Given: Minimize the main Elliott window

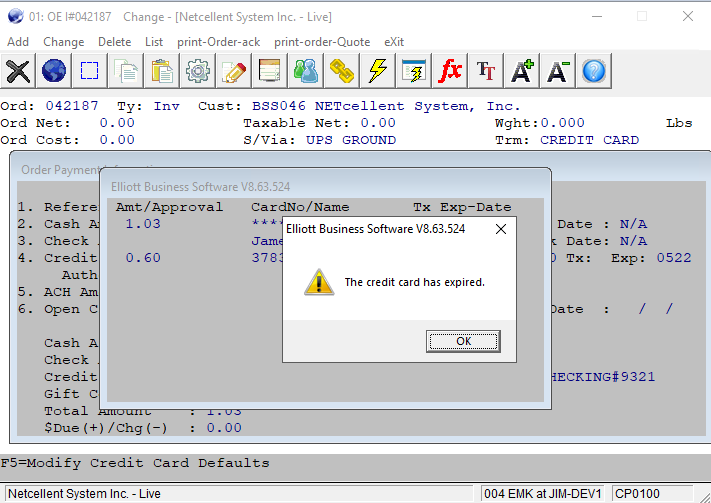Looking at the screenshot, I should coord(597,16).
